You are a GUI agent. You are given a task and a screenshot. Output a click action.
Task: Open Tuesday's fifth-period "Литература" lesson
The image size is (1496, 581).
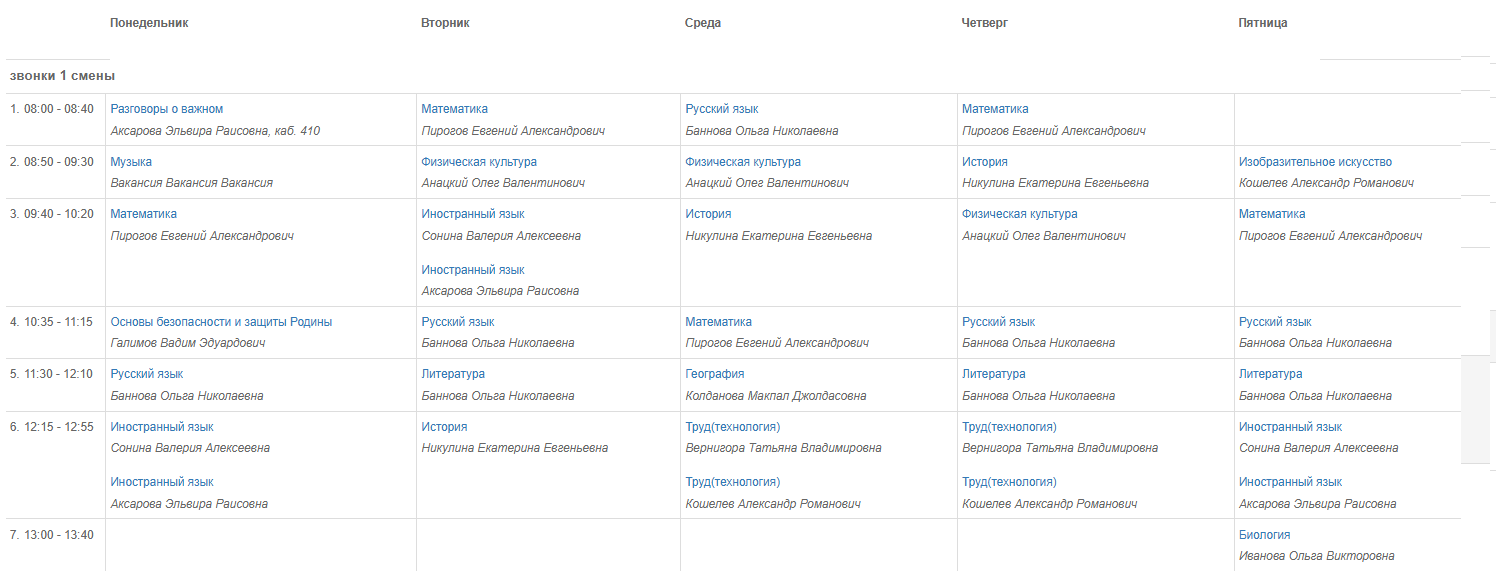coord(453,374)
